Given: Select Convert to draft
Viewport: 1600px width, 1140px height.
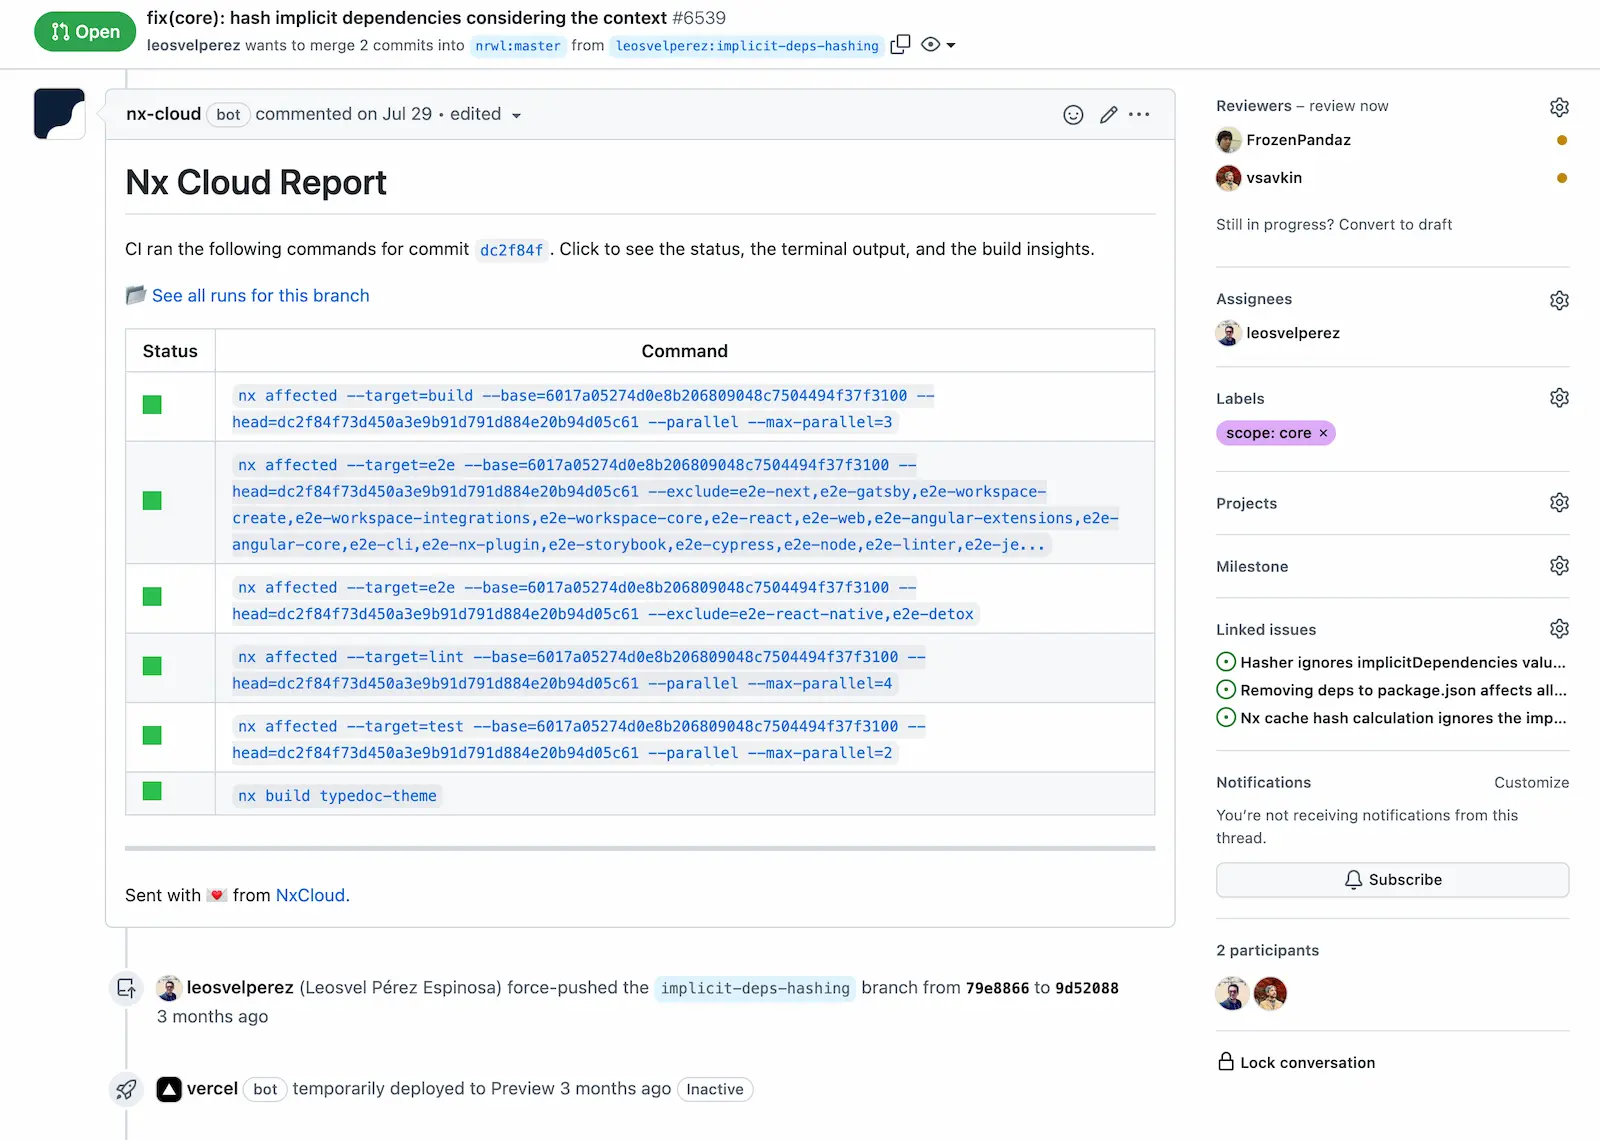Looking at the screenshot, I should [x=1395, y=224].
